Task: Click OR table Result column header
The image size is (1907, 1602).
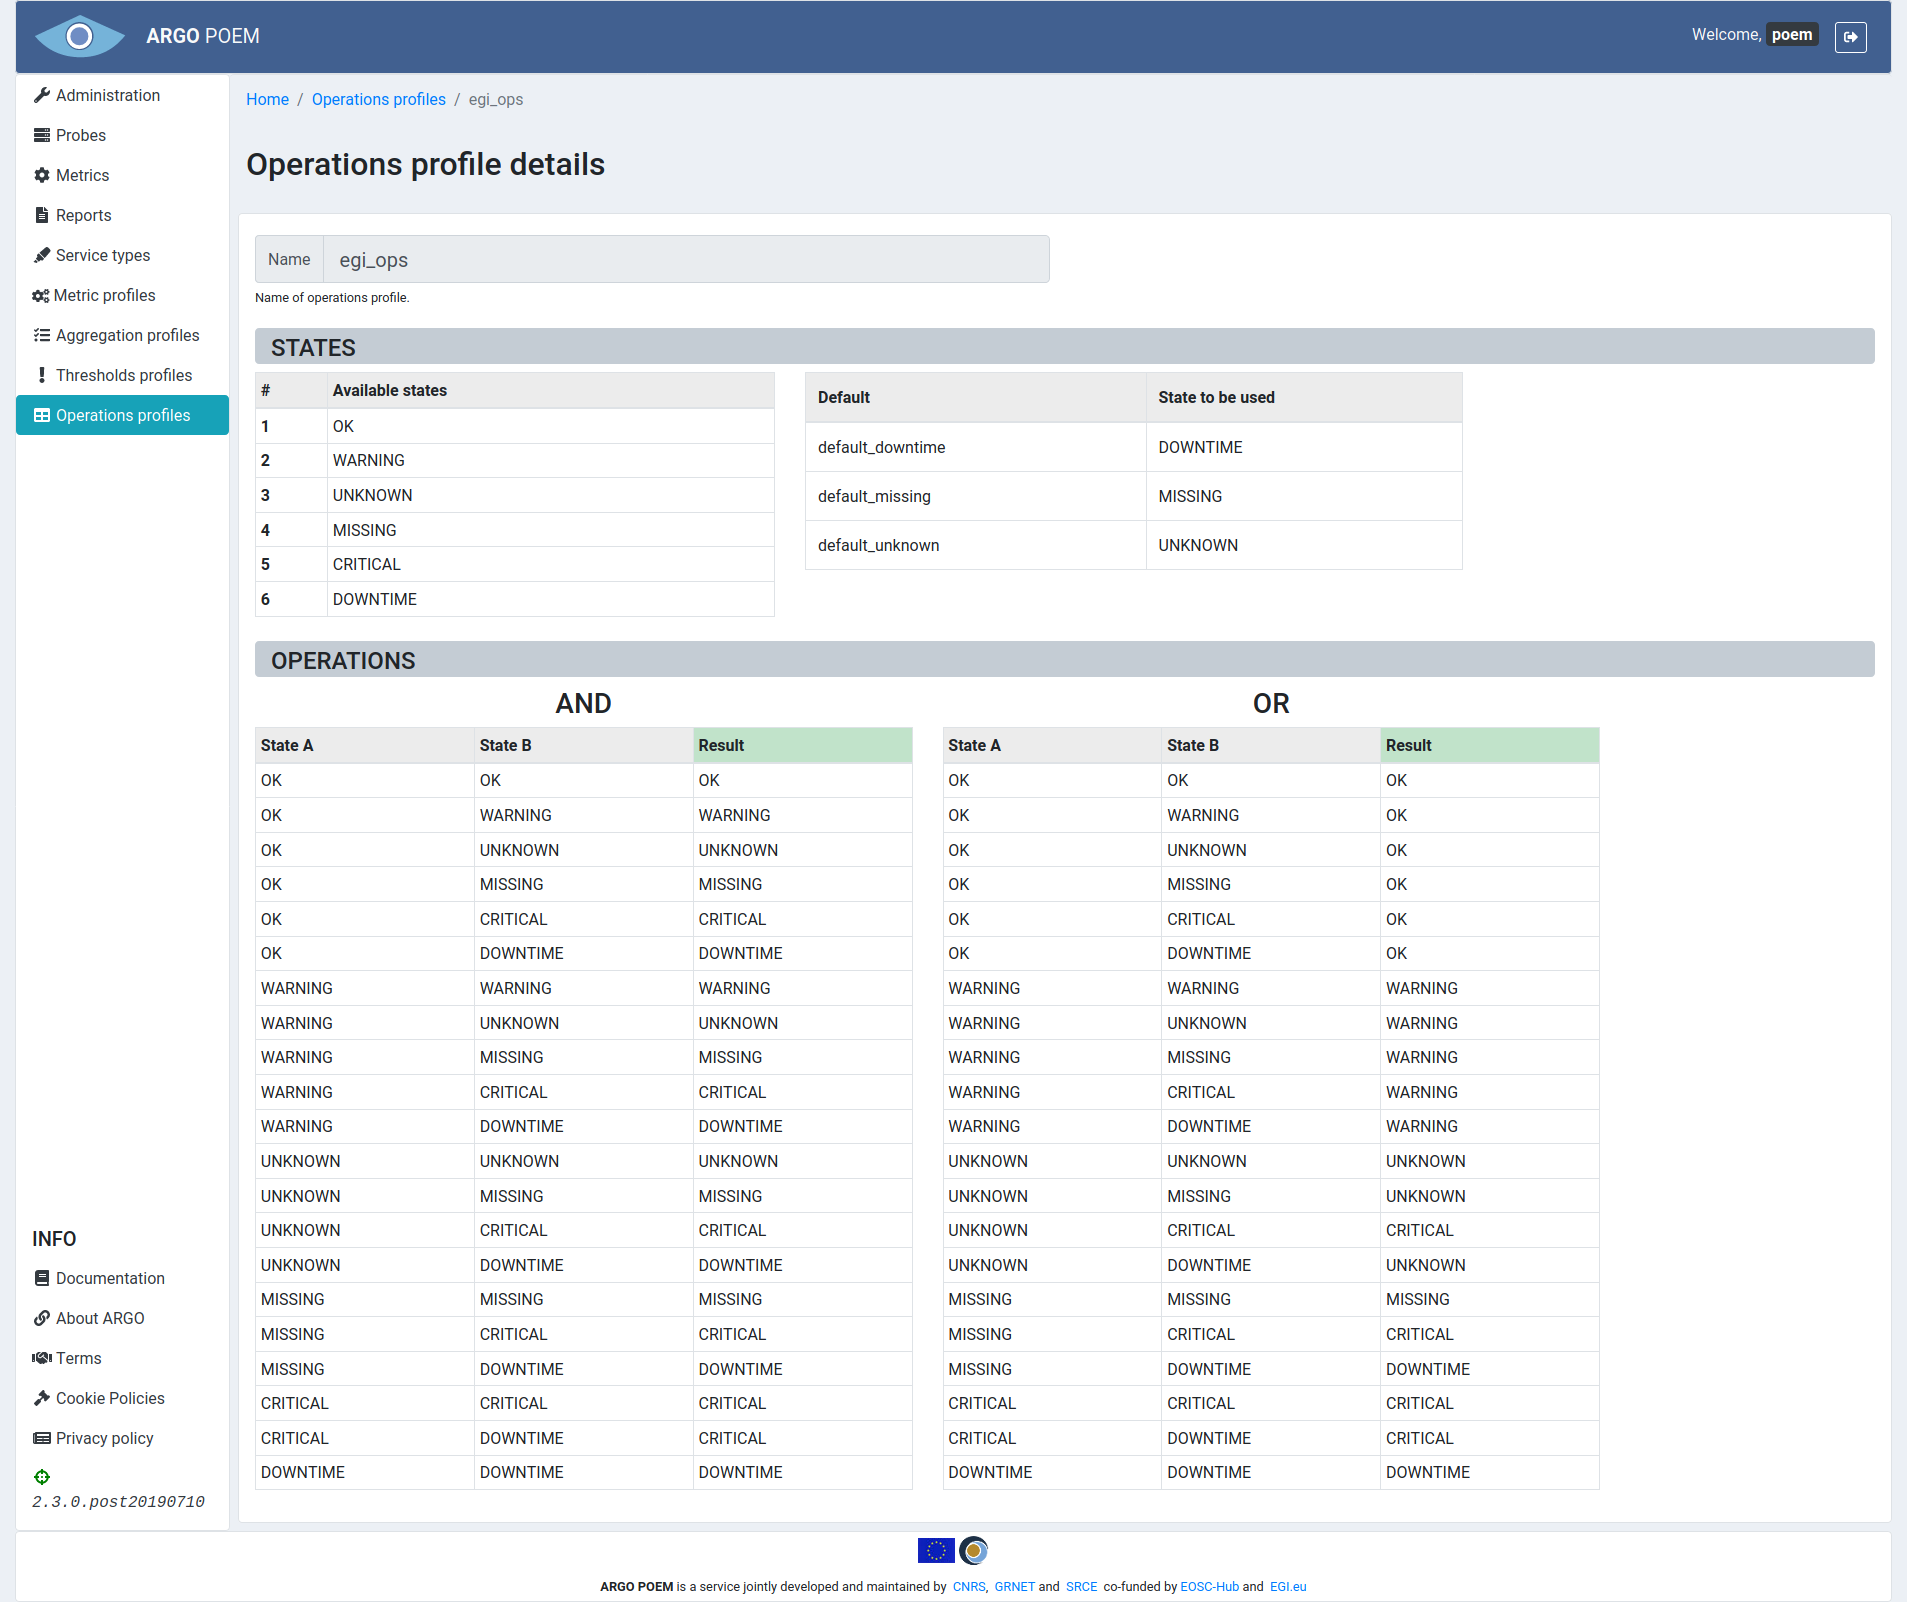Action: pos(1489,745)
